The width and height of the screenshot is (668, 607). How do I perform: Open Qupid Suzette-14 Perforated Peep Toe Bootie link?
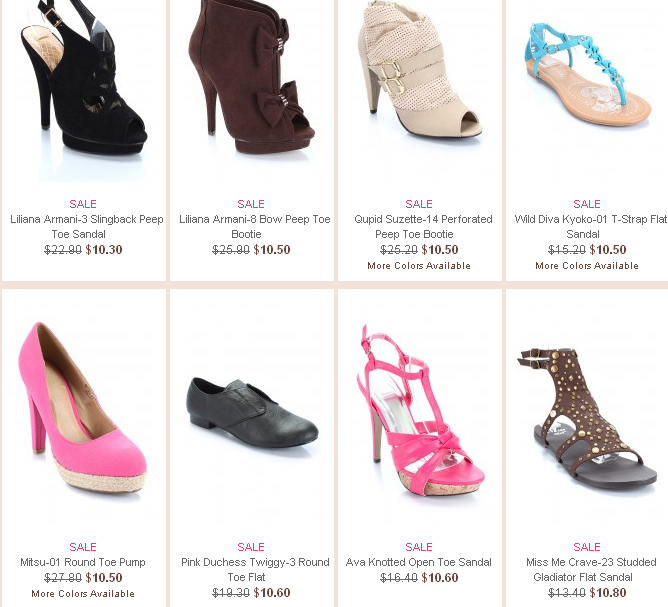pyautogui.click(x=423, y=227)
